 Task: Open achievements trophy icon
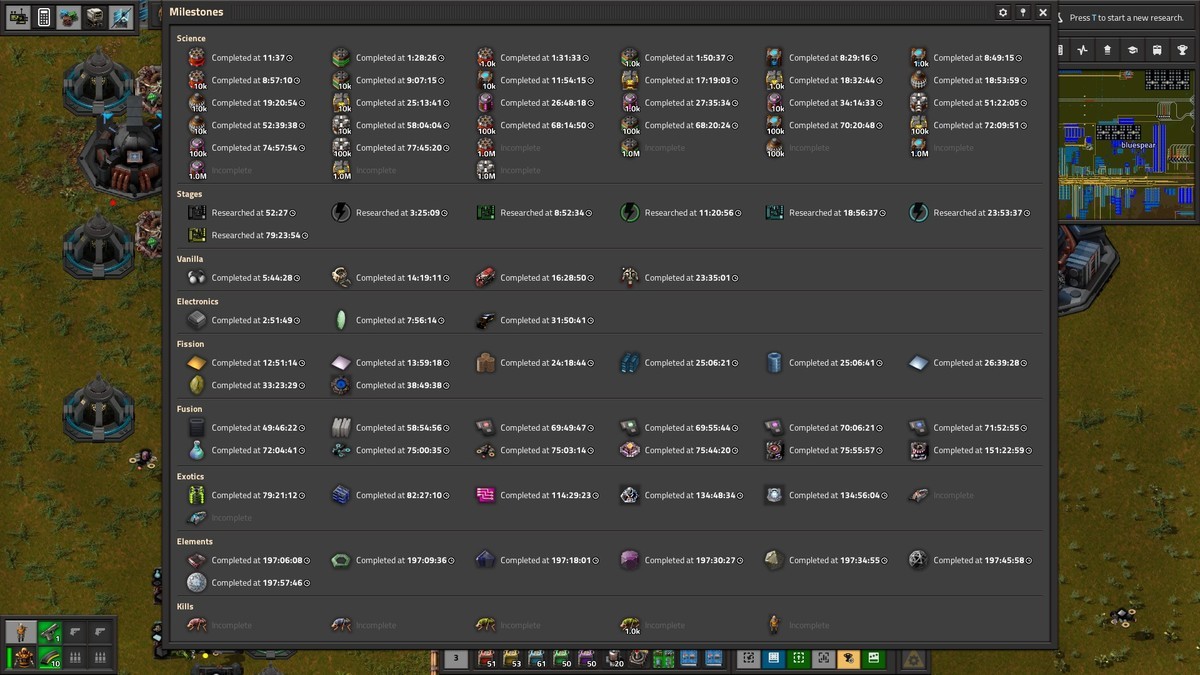[x=1182, y=50]
